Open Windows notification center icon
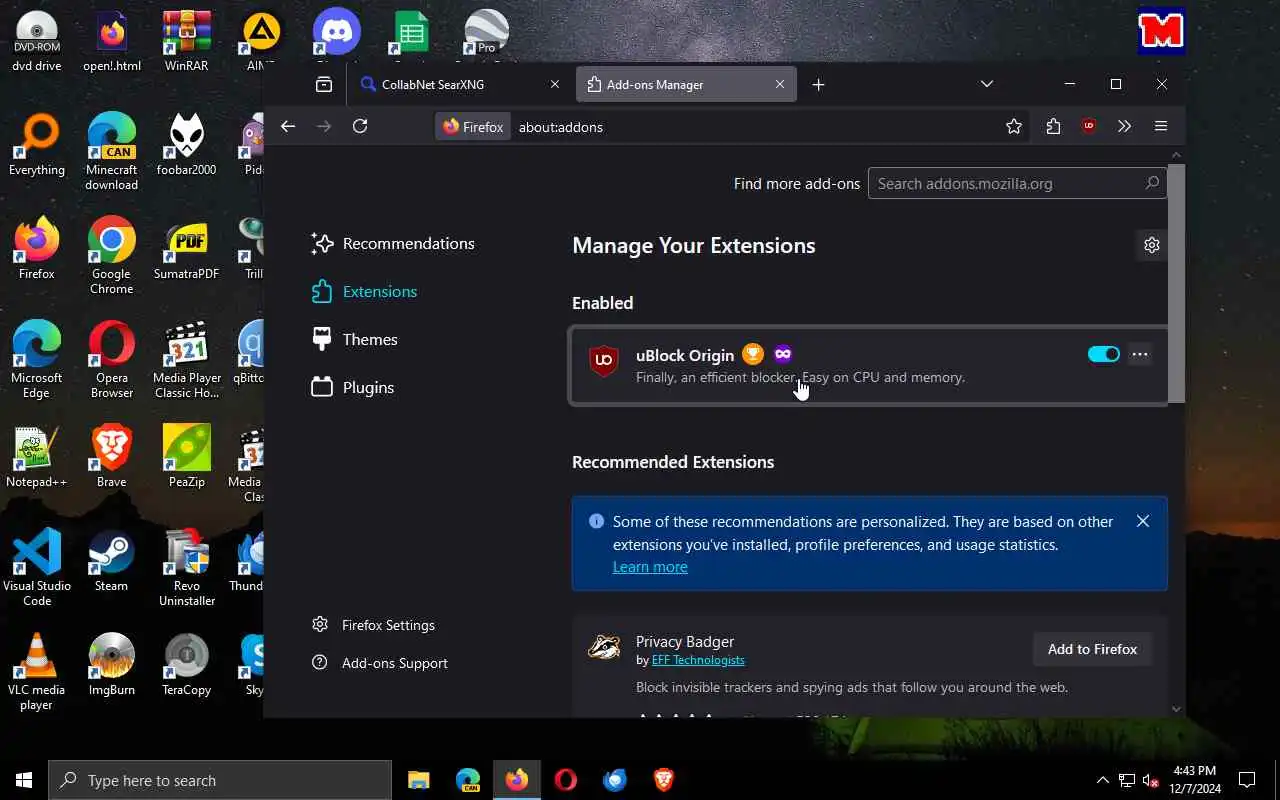The width and height of the screenshot is (1280, 800). tap(1247, 780)
